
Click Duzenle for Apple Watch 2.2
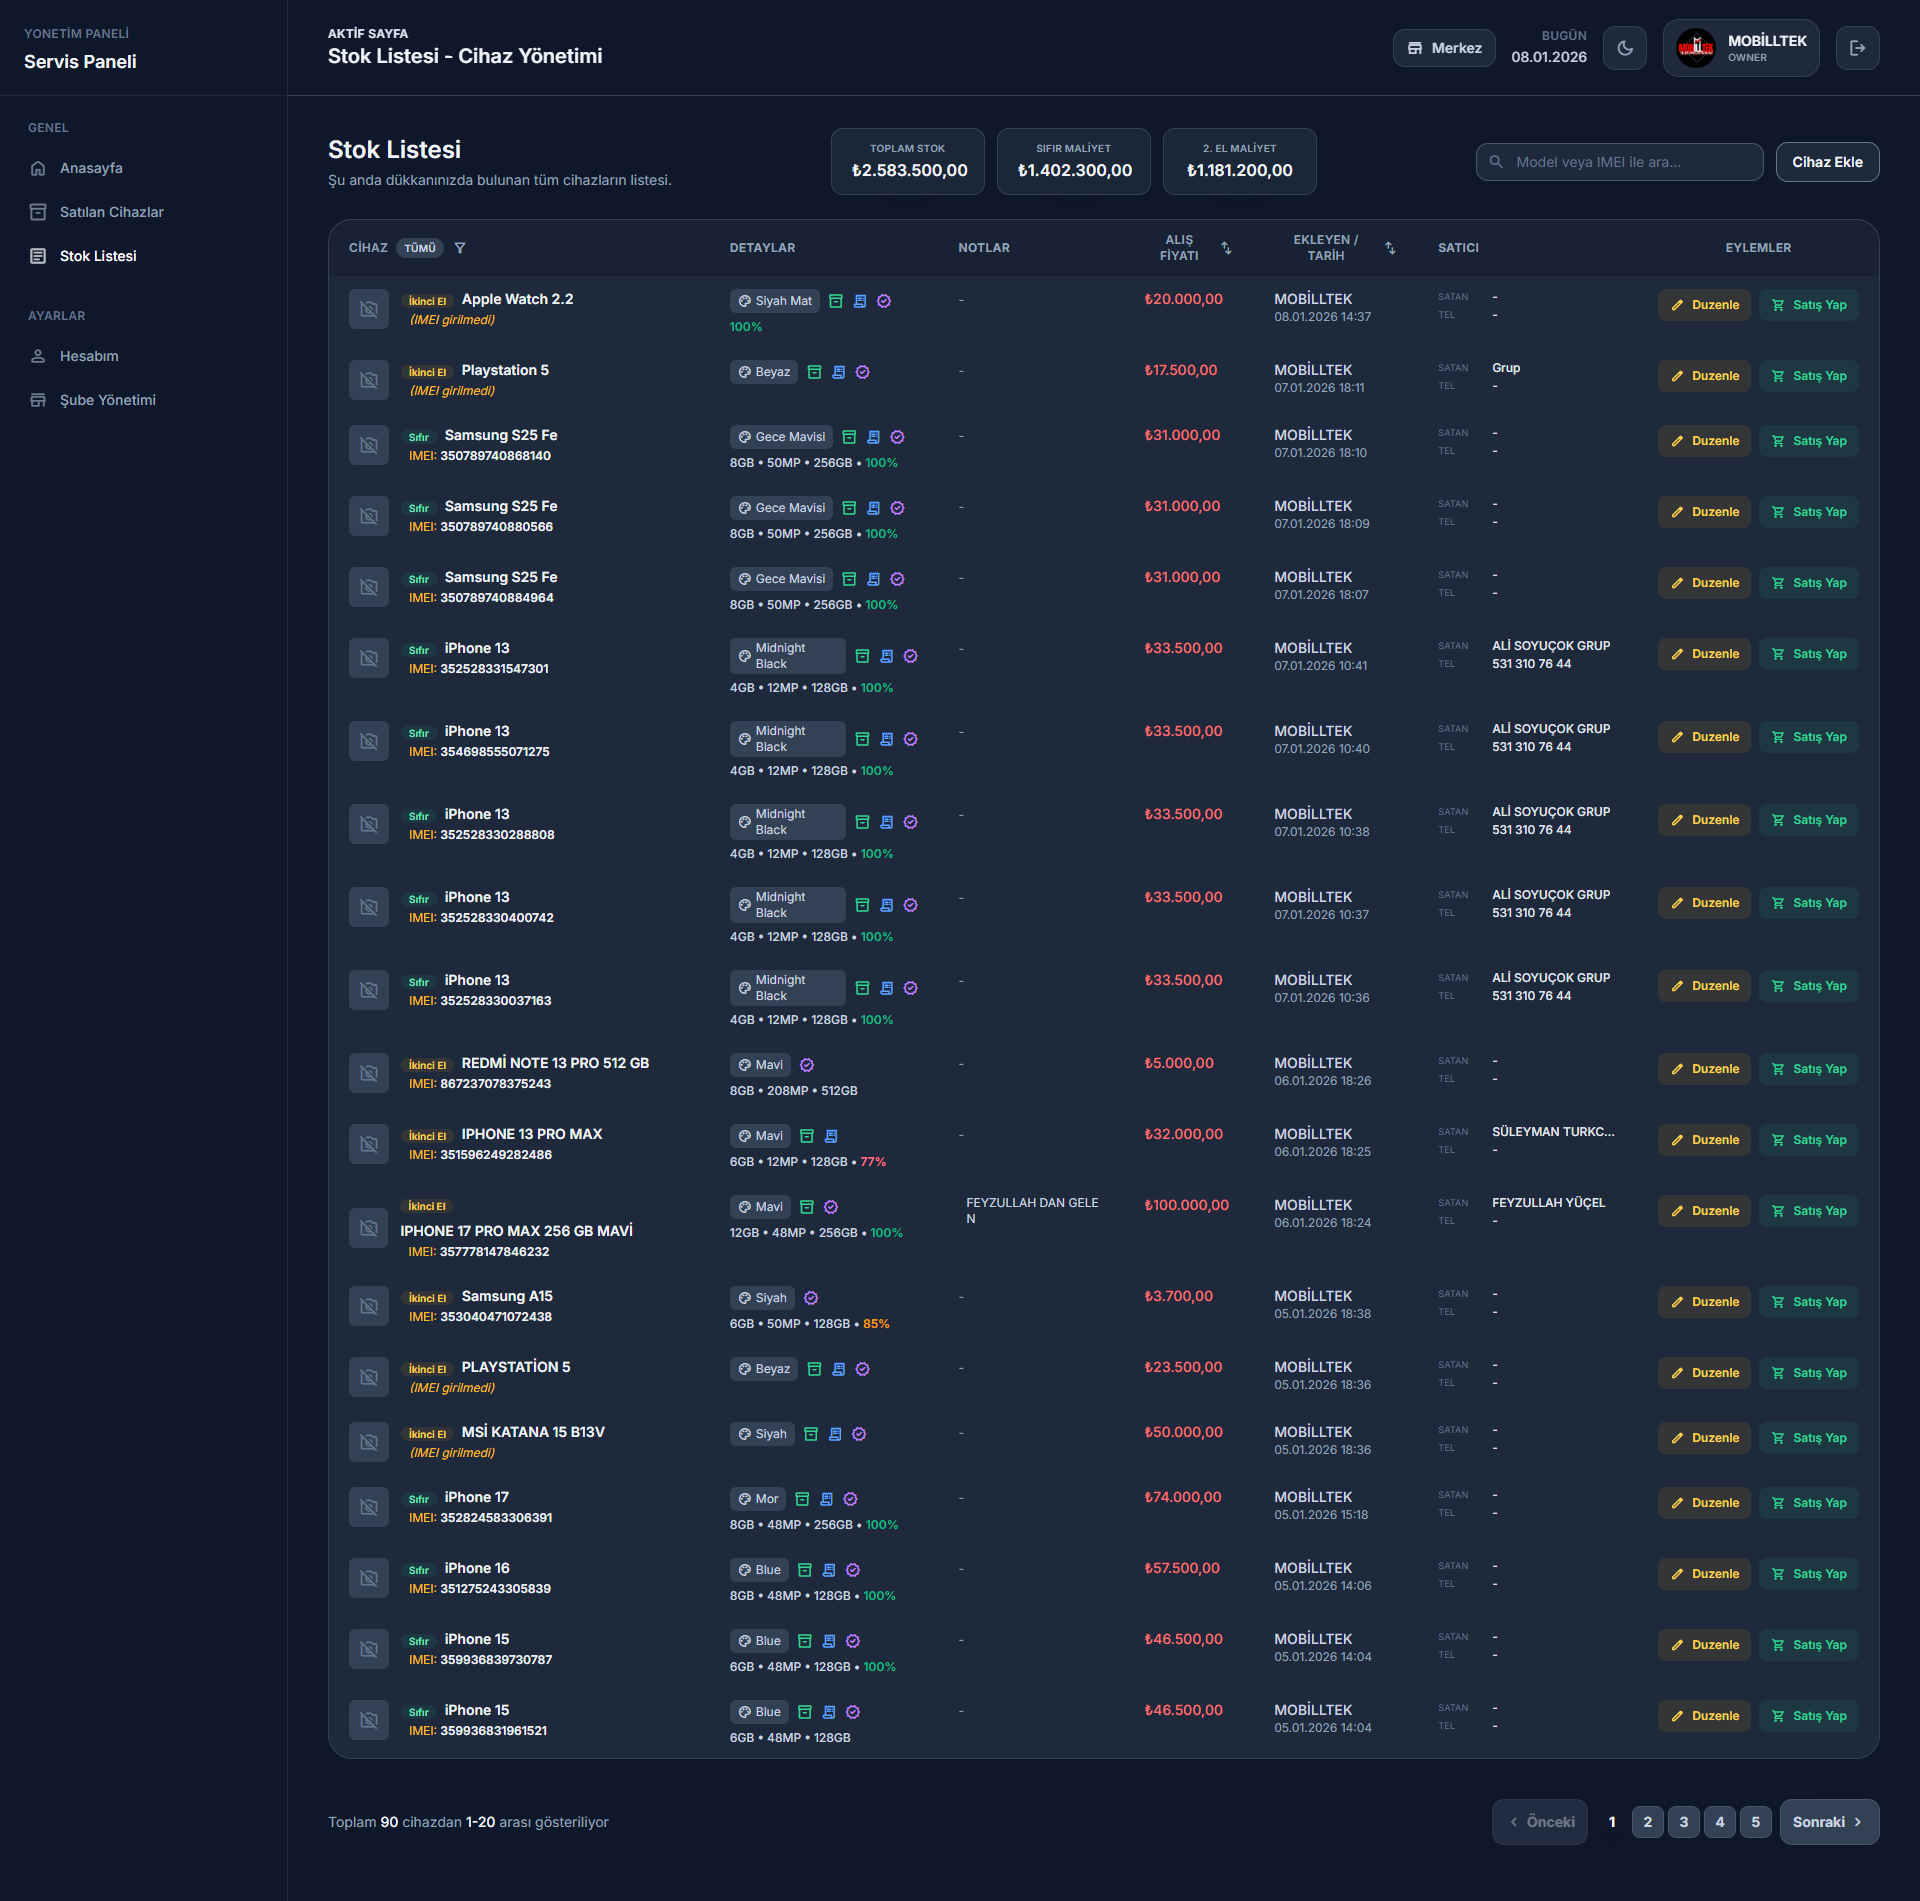(x=1704, y=305)
